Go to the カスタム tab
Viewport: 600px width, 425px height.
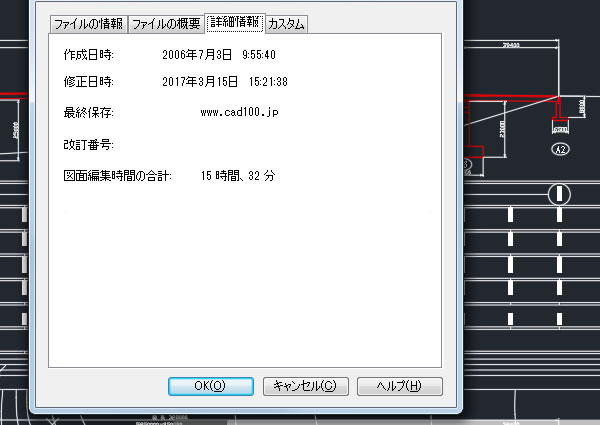286,24
